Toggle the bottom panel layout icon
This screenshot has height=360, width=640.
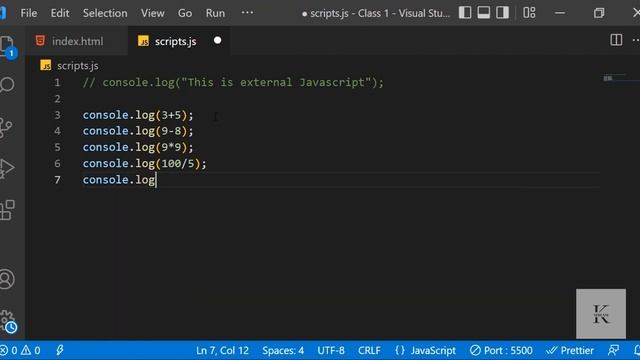coord(484,13)
